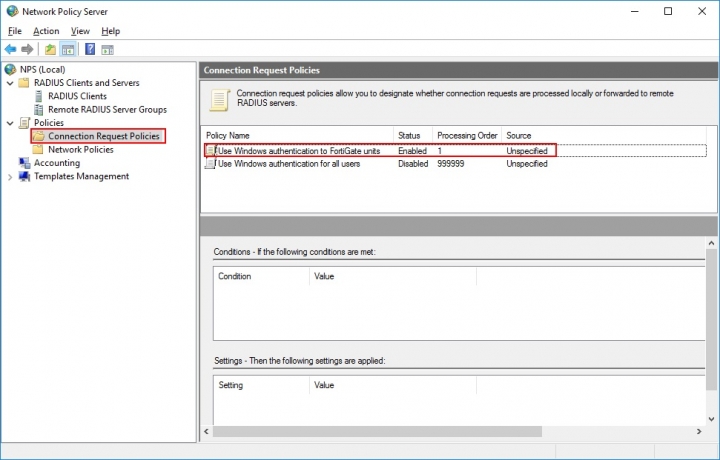The height and width of the screenshot is (460, 720).
Task: Click the up one level folder icon
Action: (x=50, y=49)
